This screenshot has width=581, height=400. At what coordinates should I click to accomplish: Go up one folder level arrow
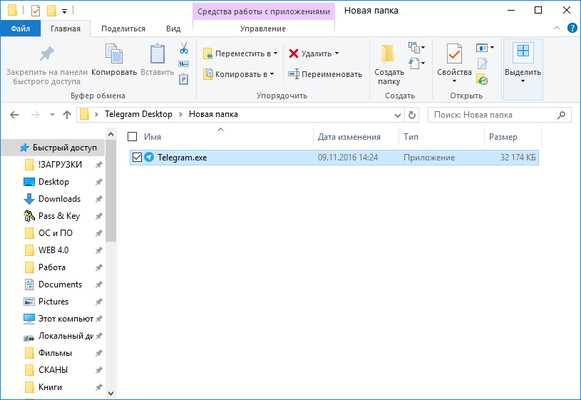tap(67, 115)
